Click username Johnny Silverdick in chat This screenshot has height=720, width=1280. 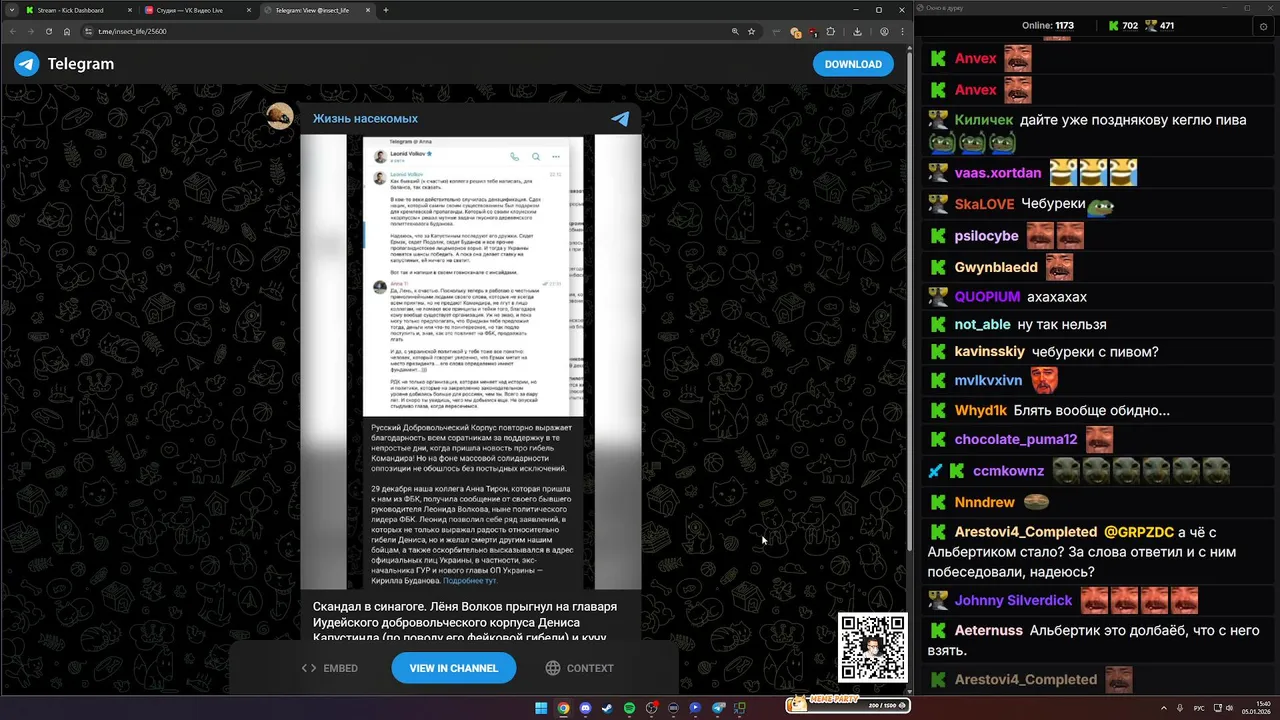tap(1013, 601)
